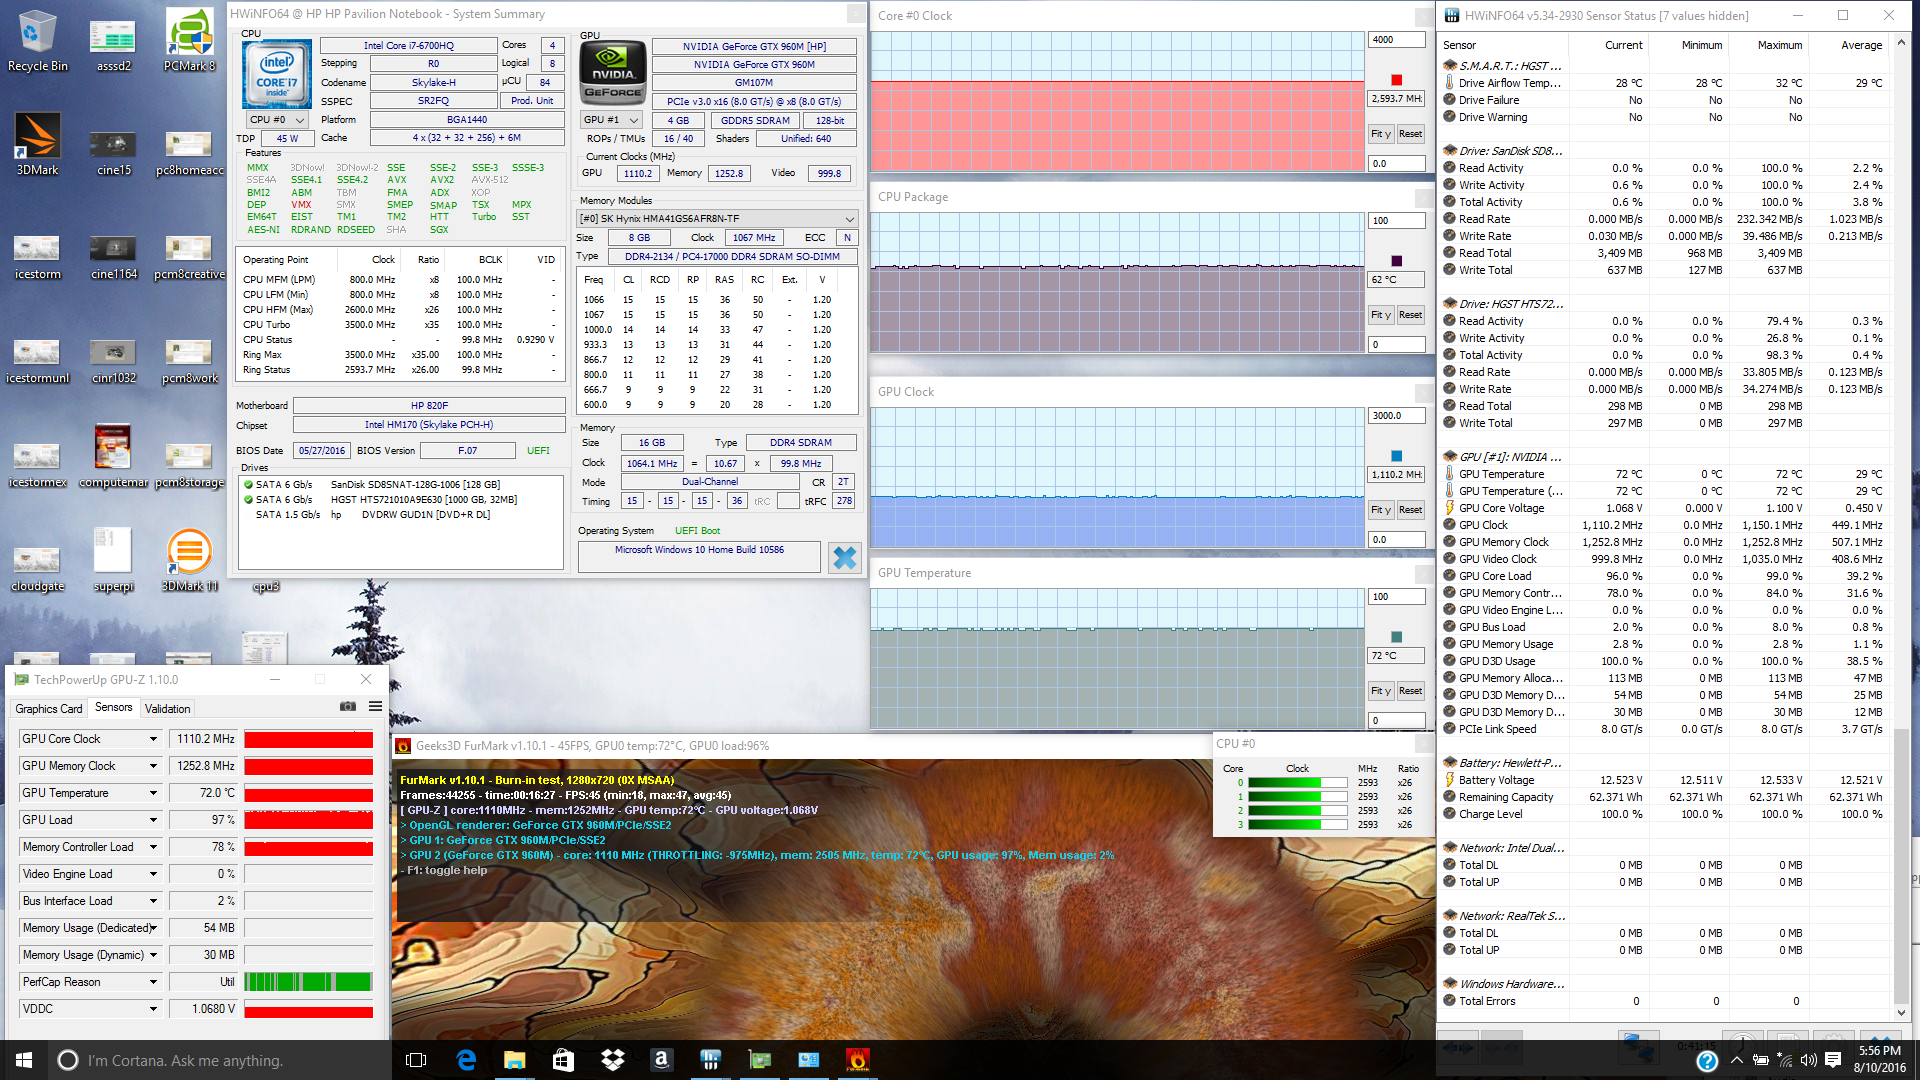Click the NVIDIA GeForce logo in System Summary

613,73
